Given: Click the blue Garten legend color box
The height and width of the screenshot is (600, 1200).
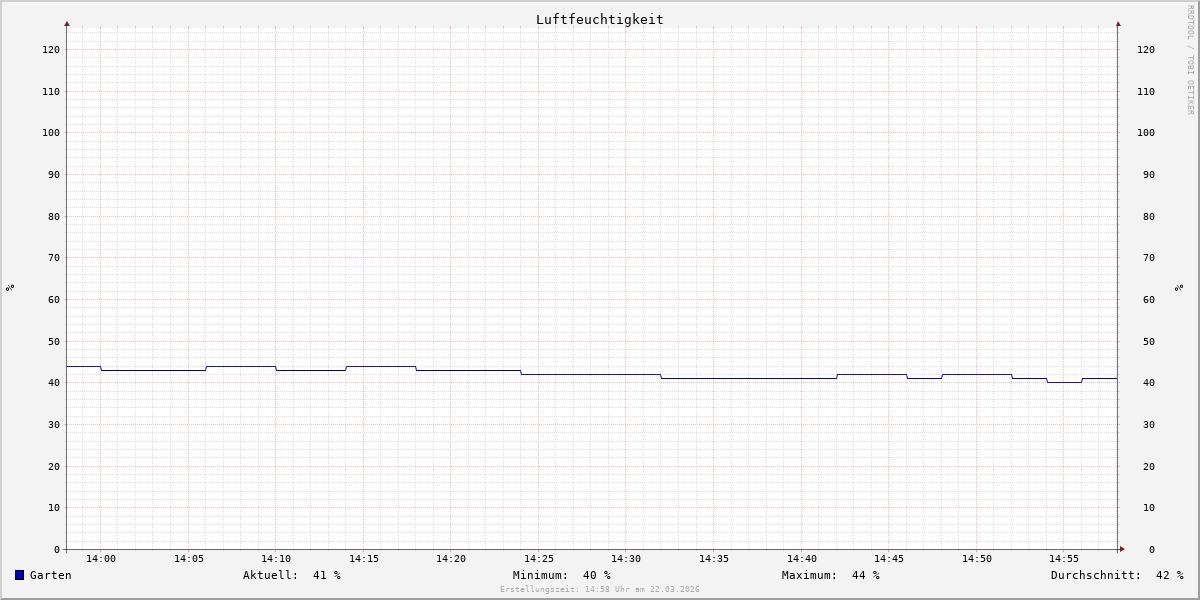Looking at the screenshot, I should (x=19, y=575).
